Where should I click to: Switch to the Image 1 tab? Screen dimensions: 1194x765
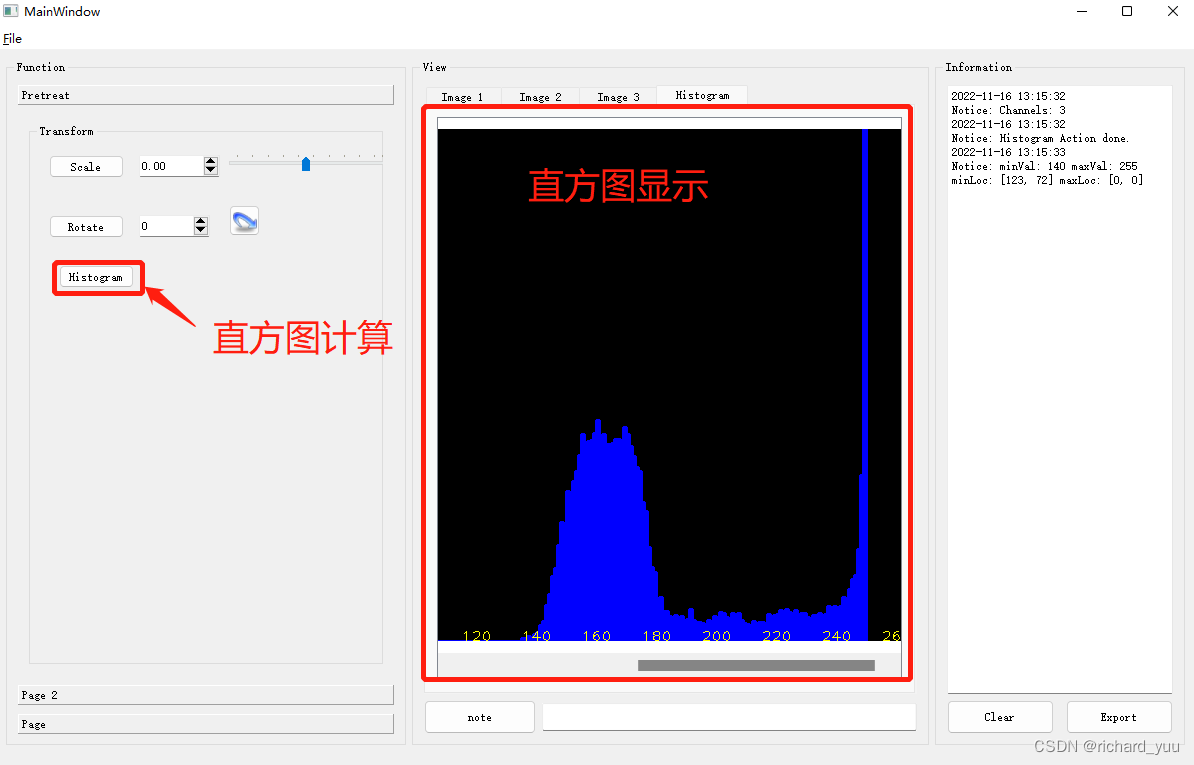(x=462, y=96)
